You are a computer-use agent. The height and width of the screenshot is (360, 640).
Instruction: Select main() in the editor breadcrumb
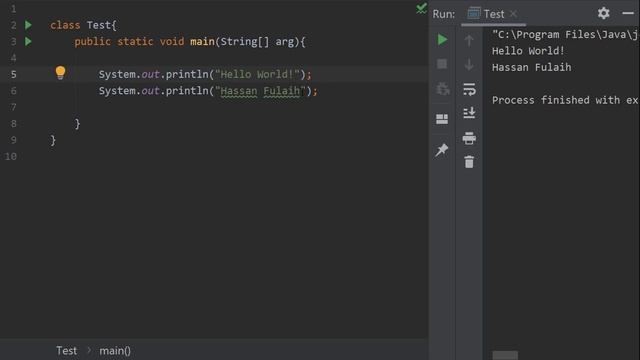115,351
